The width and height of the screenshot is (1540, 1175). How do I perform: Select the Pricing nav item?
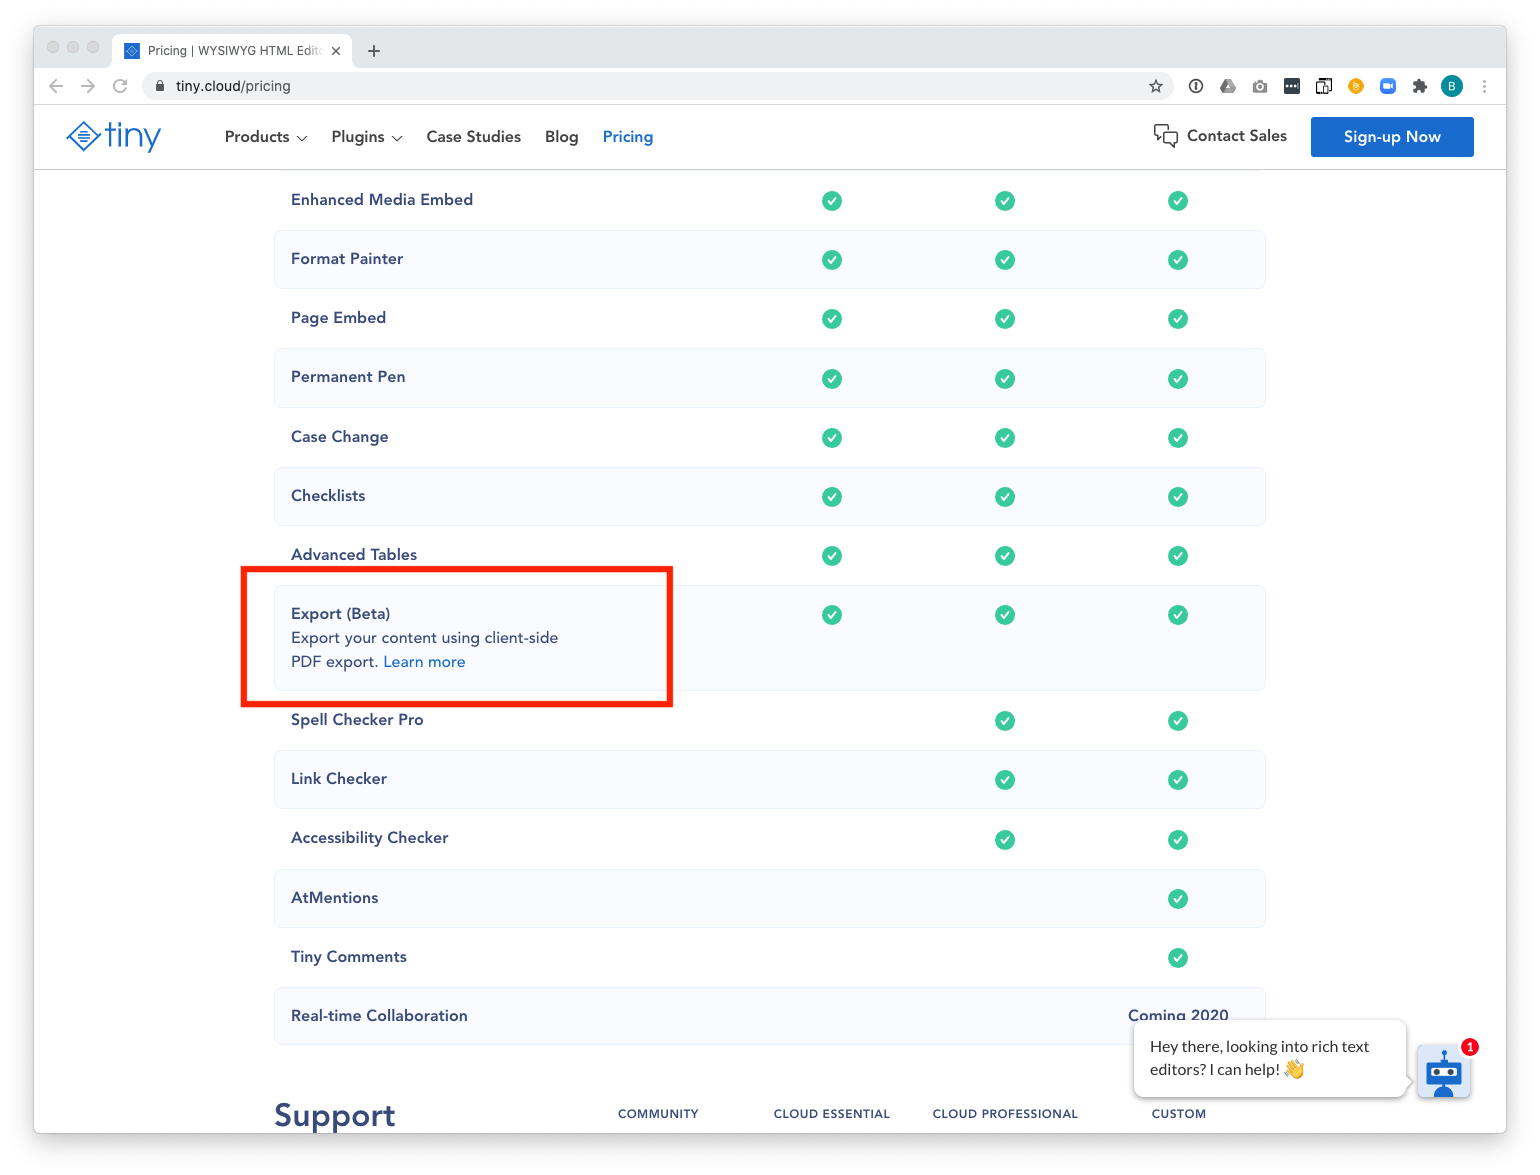(x=628, y=137)
